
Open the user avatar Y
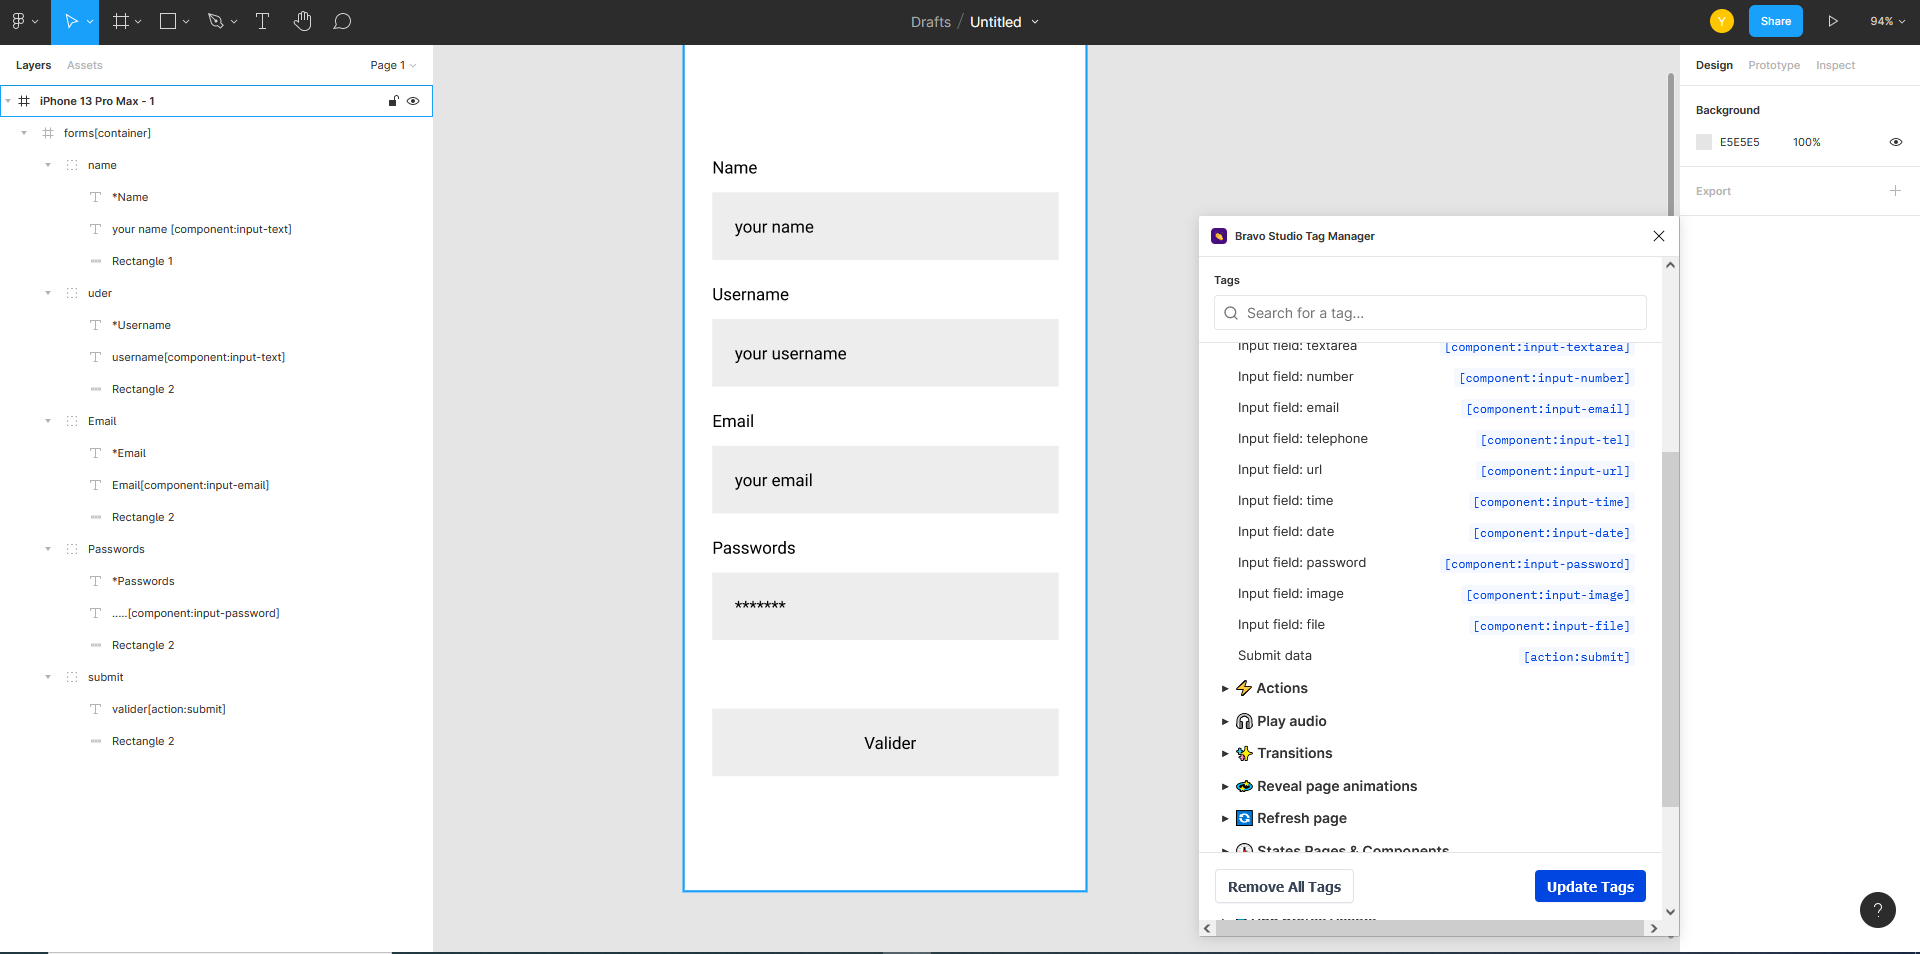(1721, 21)
